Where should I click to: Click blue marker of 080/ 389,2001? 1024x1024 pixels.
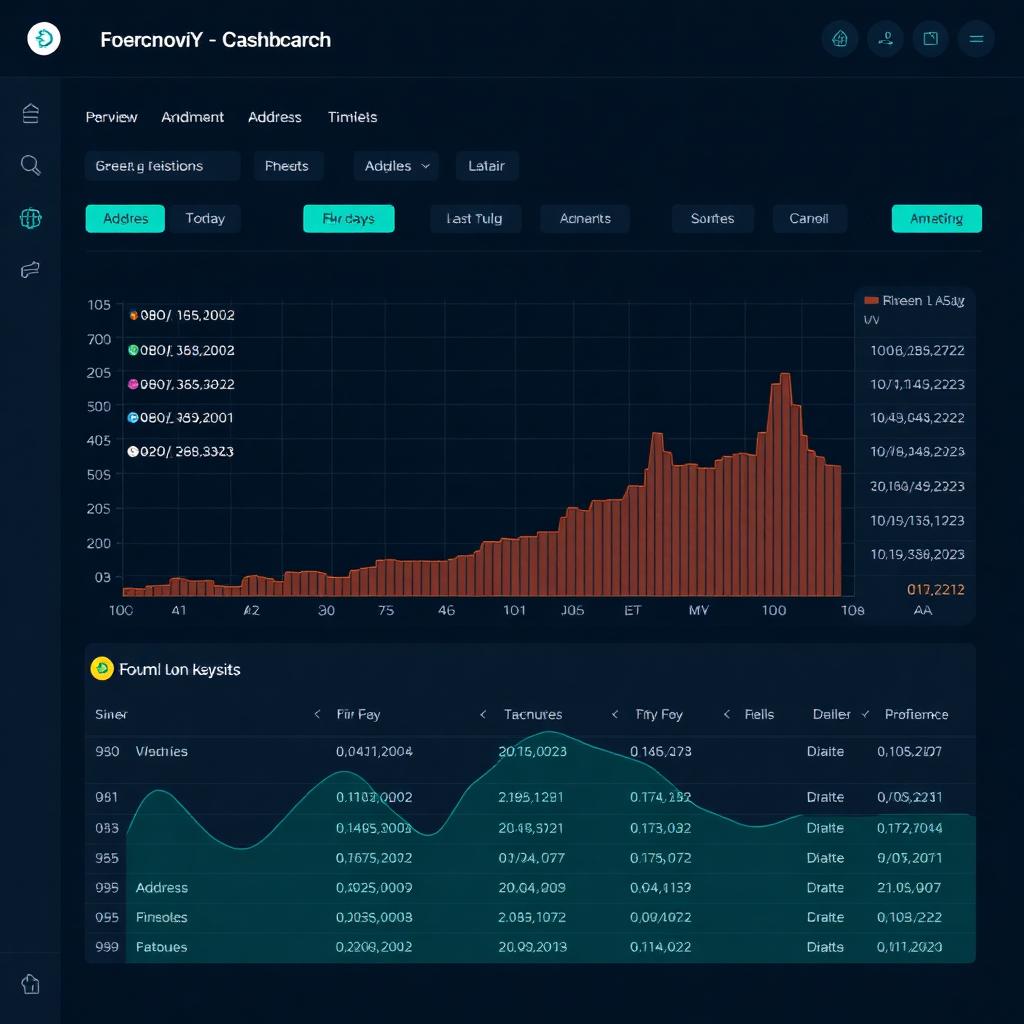[x=133, y=417]
